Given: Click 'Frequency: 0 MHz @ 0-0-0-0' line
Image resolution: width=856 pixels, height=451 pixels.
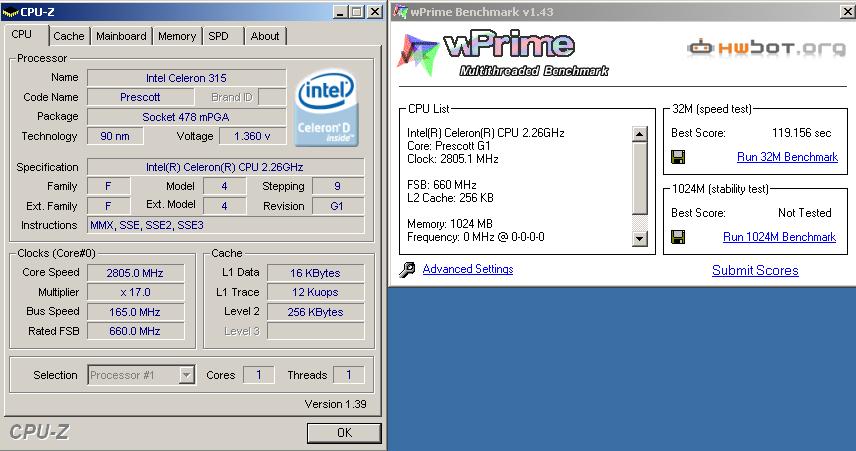Looking at the screenshot, I should tap(475, 237).
